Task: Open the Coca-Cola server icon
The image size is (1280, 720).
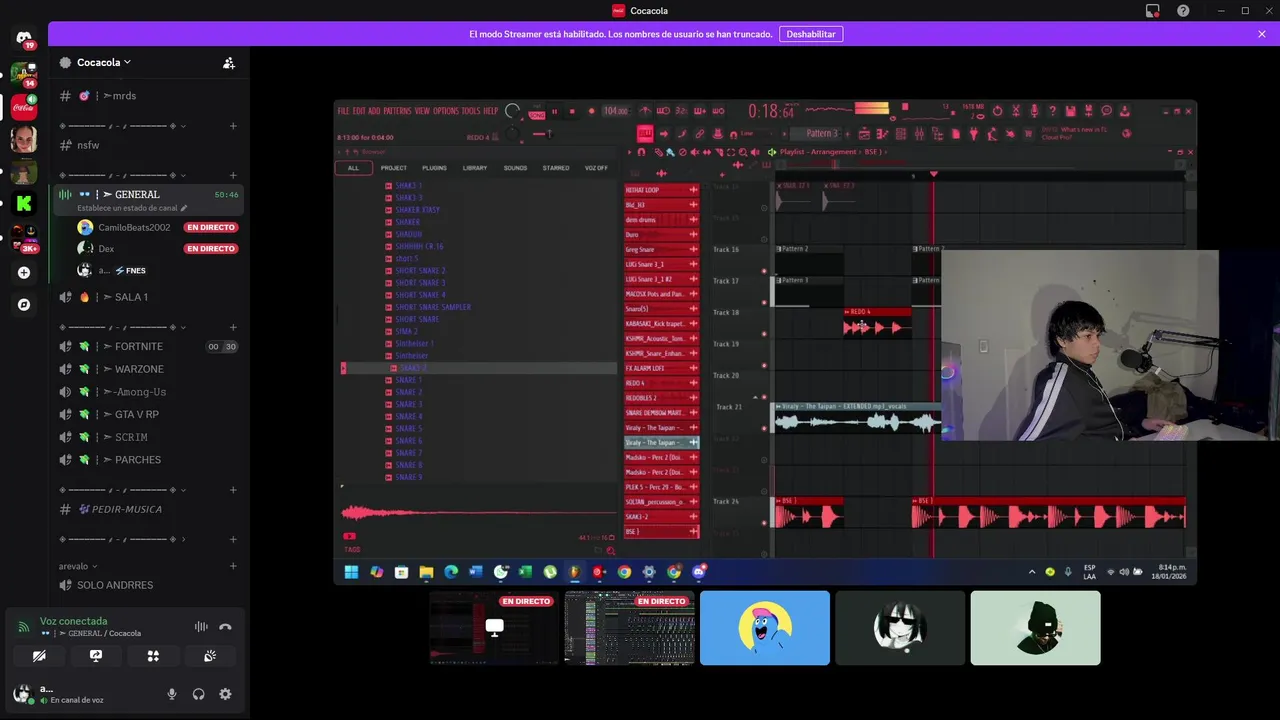Action: [24, 106]
